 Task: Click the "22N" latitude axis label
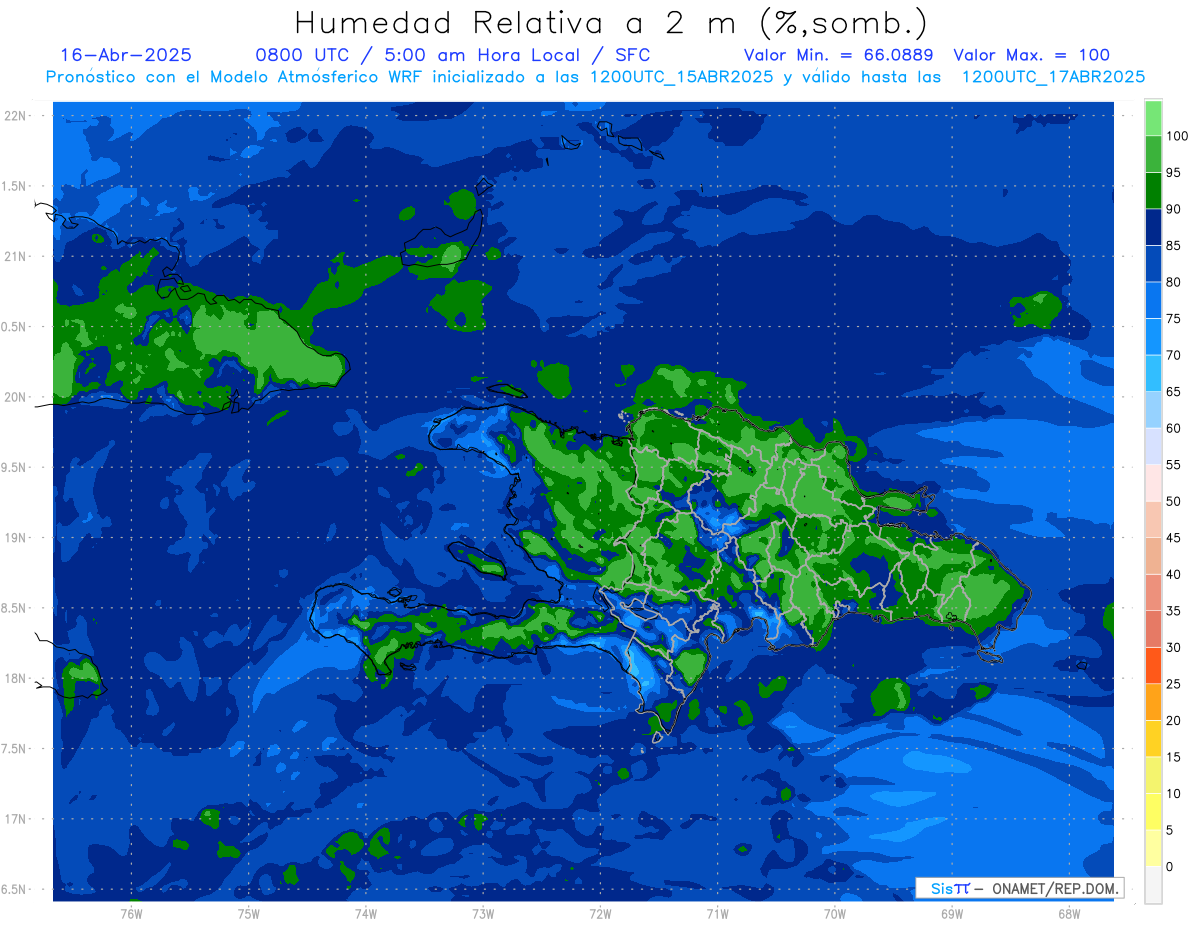(x=14, y=116)
